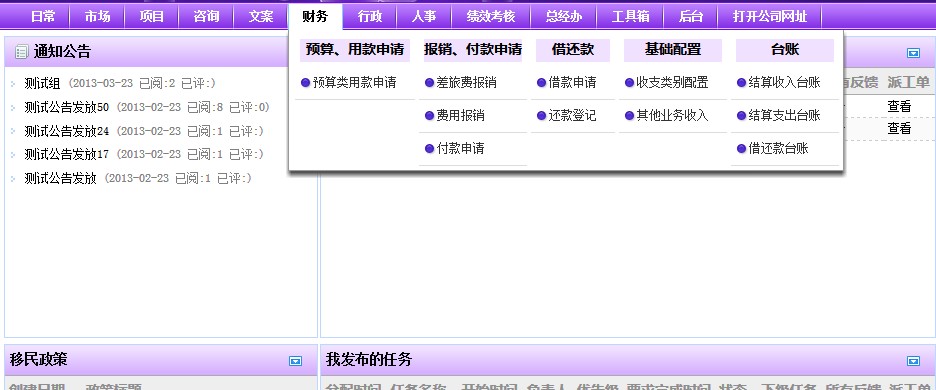Image resolution: width=936 pixels, height=390 pixels.
Task: Open 收支类别配置 settings entry
Action: click(672, 83)
